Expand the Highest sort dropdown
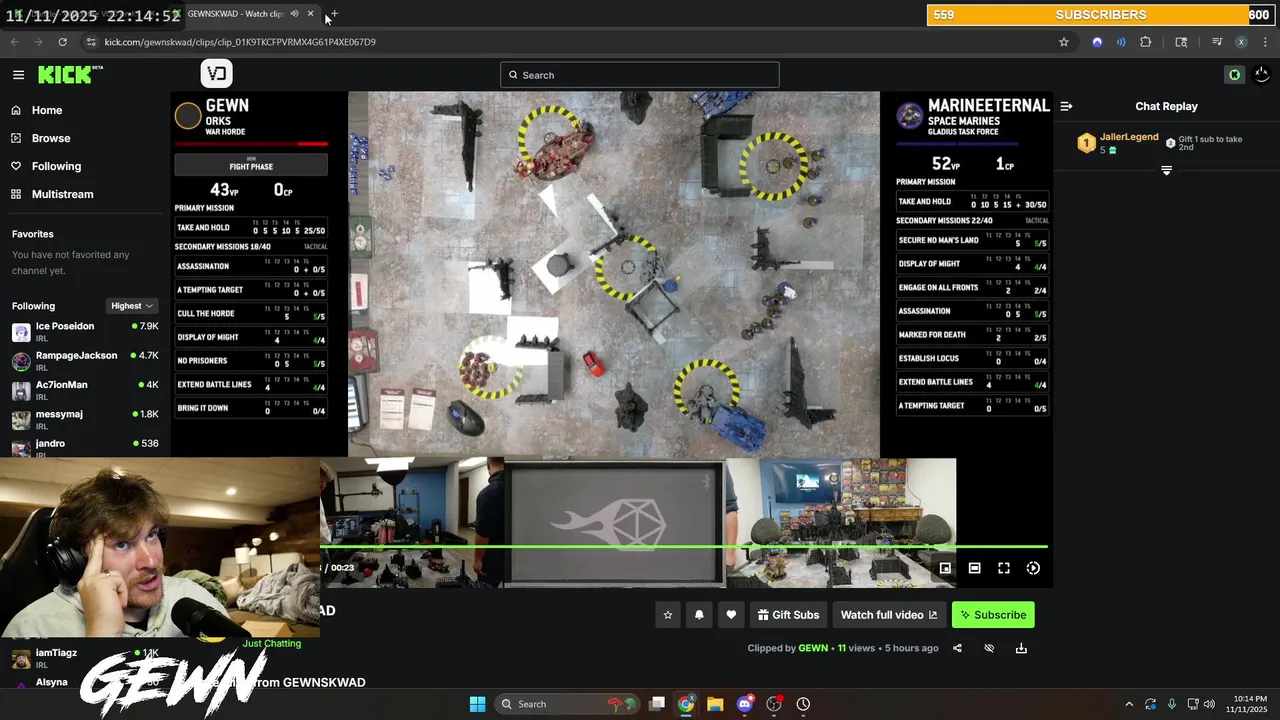 (x=132, y=306)
